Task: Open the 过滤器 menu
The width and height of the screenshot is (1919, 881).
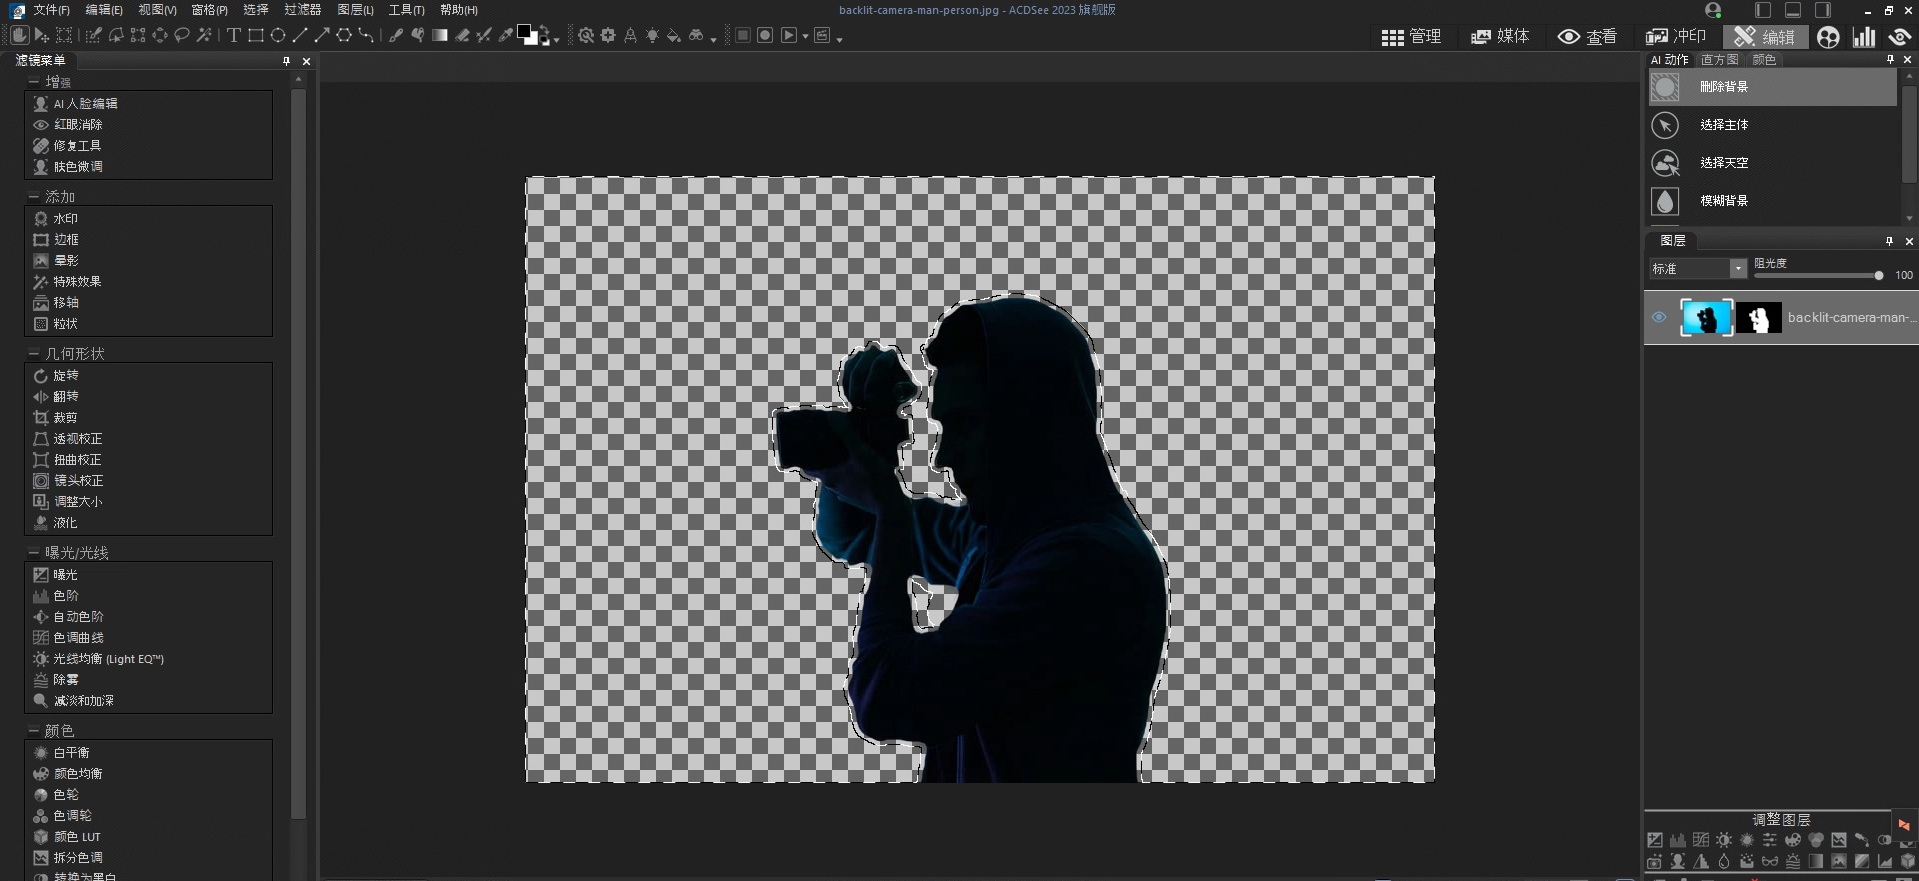Action: pyautogui.click(x=302, y=10)
